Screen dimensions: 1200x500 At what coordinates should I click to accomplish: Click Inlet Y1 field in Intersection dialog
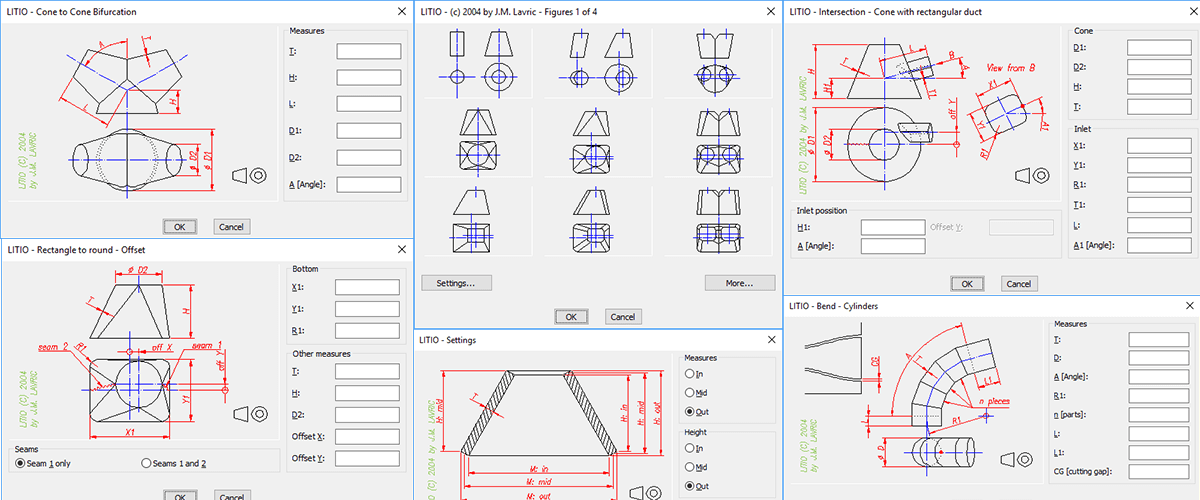tap(1158, 166)
